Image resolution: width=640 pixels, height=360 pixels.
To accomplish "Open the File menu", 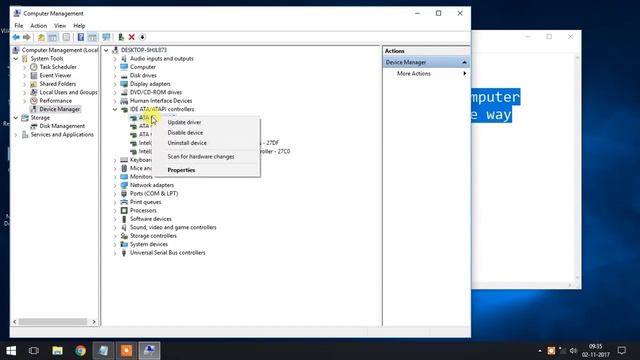I will pyautogui.click(x=19, y=26).
